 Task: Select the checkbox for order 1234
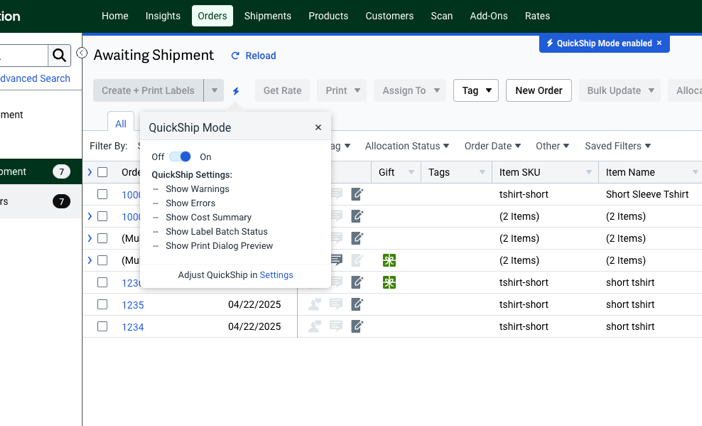tap(103, 326)
